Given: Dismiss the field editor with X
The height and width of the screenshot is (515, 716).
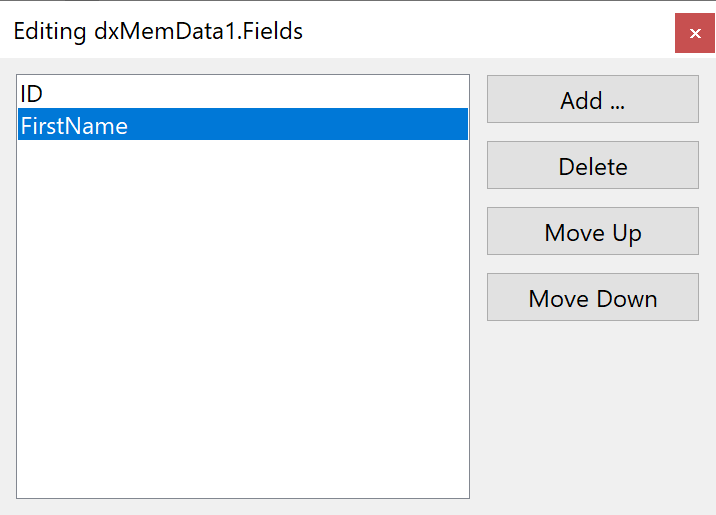Looking at the screenshot, I should (x=694, y=33).
